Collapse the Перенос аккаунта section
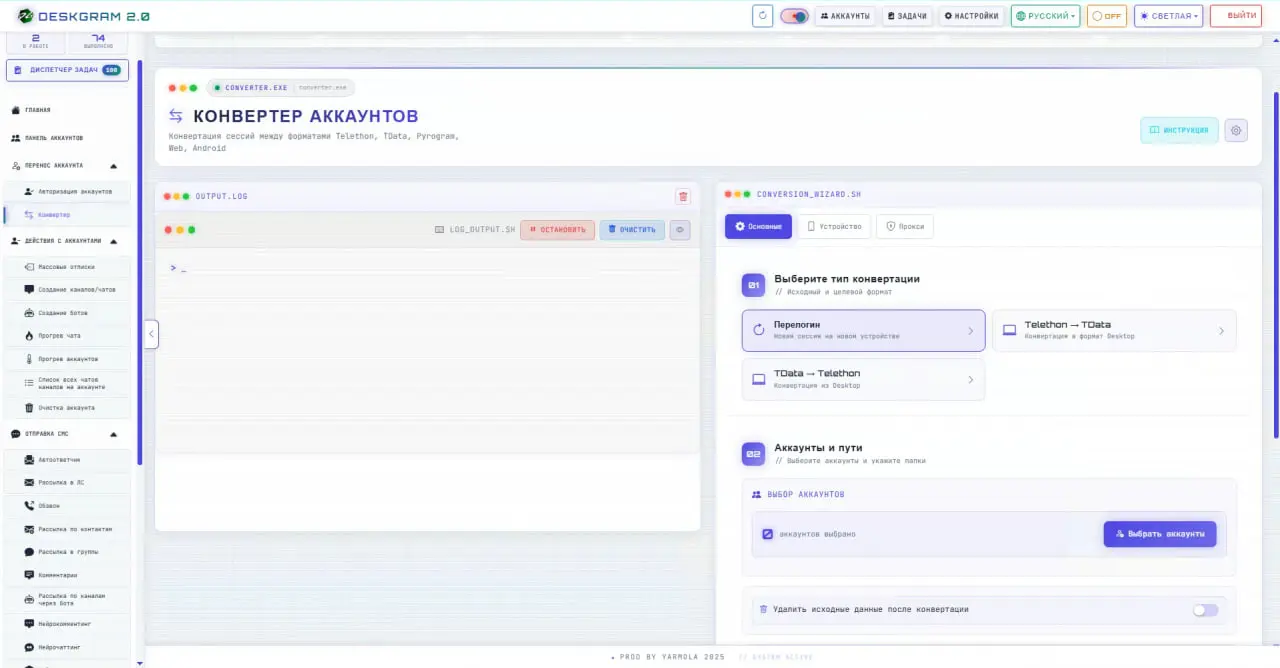This screenshot has height=668, width=1280. tap(113, 166)
